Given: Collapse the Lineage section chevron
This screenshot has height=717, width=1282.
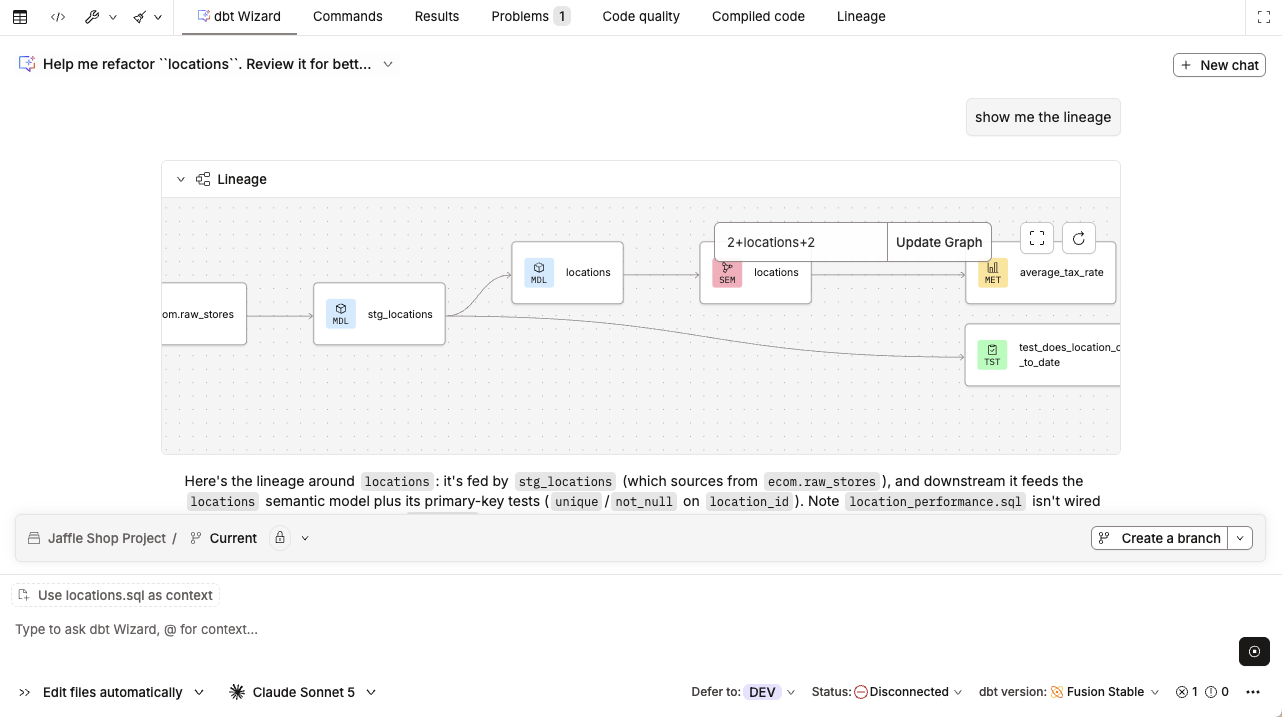Looking at the screenshot, I should click(181, 180).
